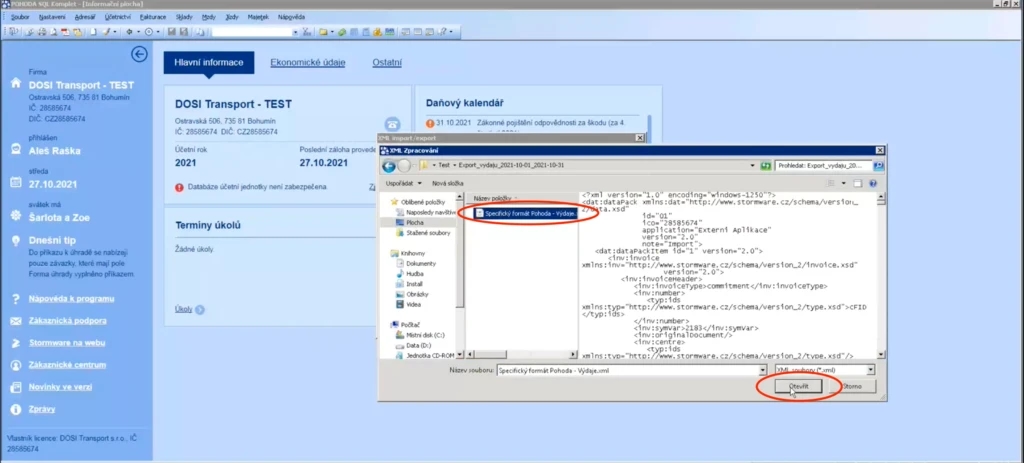The height and width of the screenshot is (463, 1024).
Task: Open the Soubor menu
Action: tap(20, 17)
